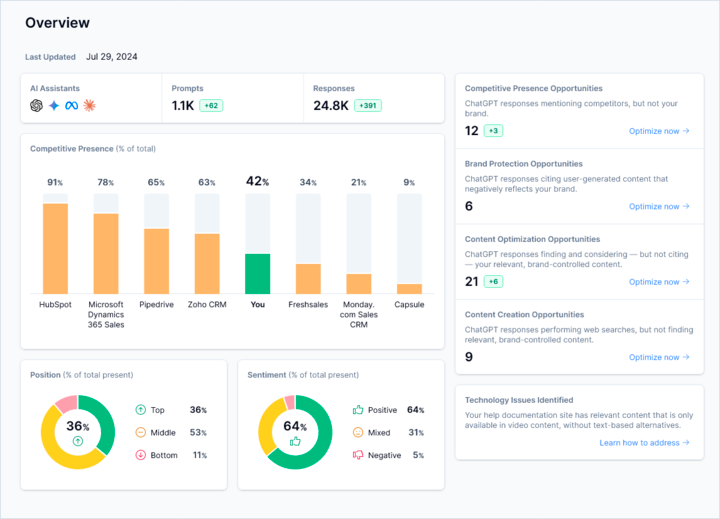Click the Top position up-arrow icon
Image resolution: width=720 pixels, height=519 pixels.
[x=141, y=410]
